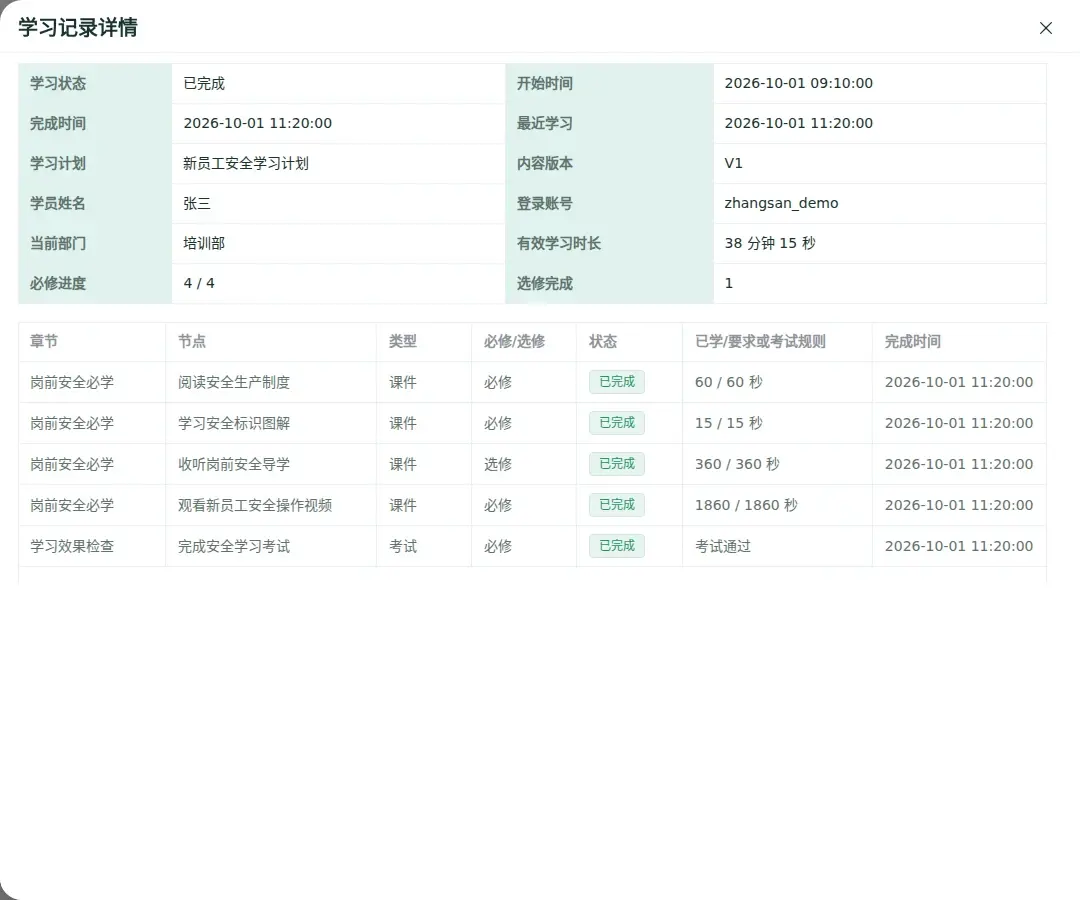Image resolution: width=1080 pixels, height=900 pixels.
Task: Click the 完成时间 label in the summary
Action: pyautogui.click(x=58, y=123)
